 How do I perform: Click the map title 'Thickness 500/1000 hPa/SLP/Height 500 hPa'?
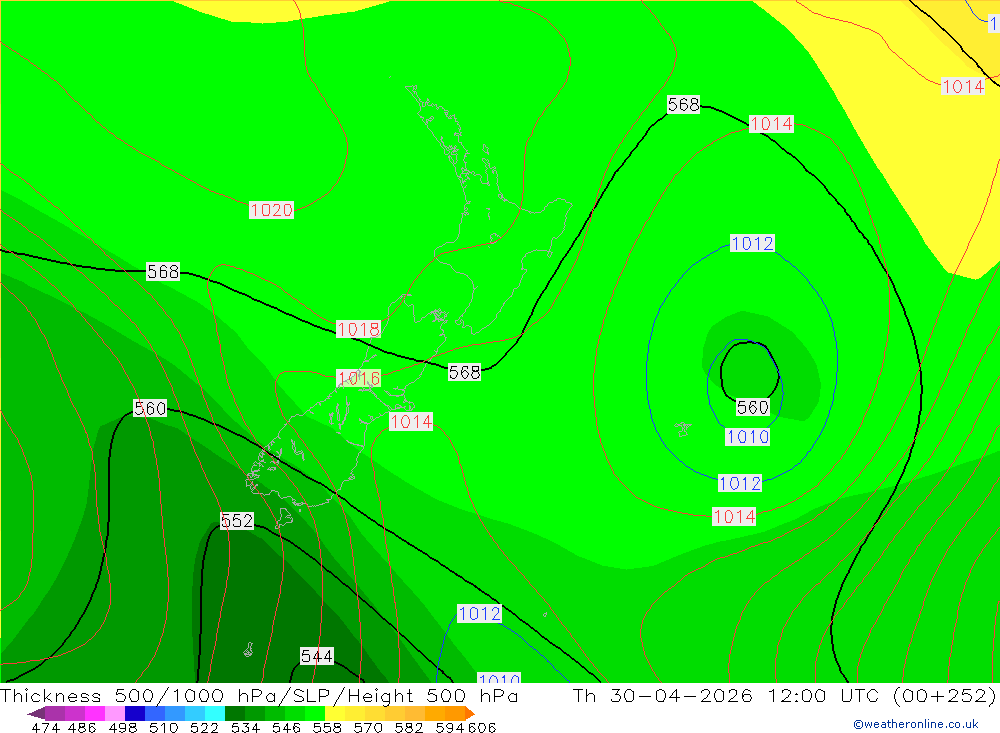[x=259, y=695]
